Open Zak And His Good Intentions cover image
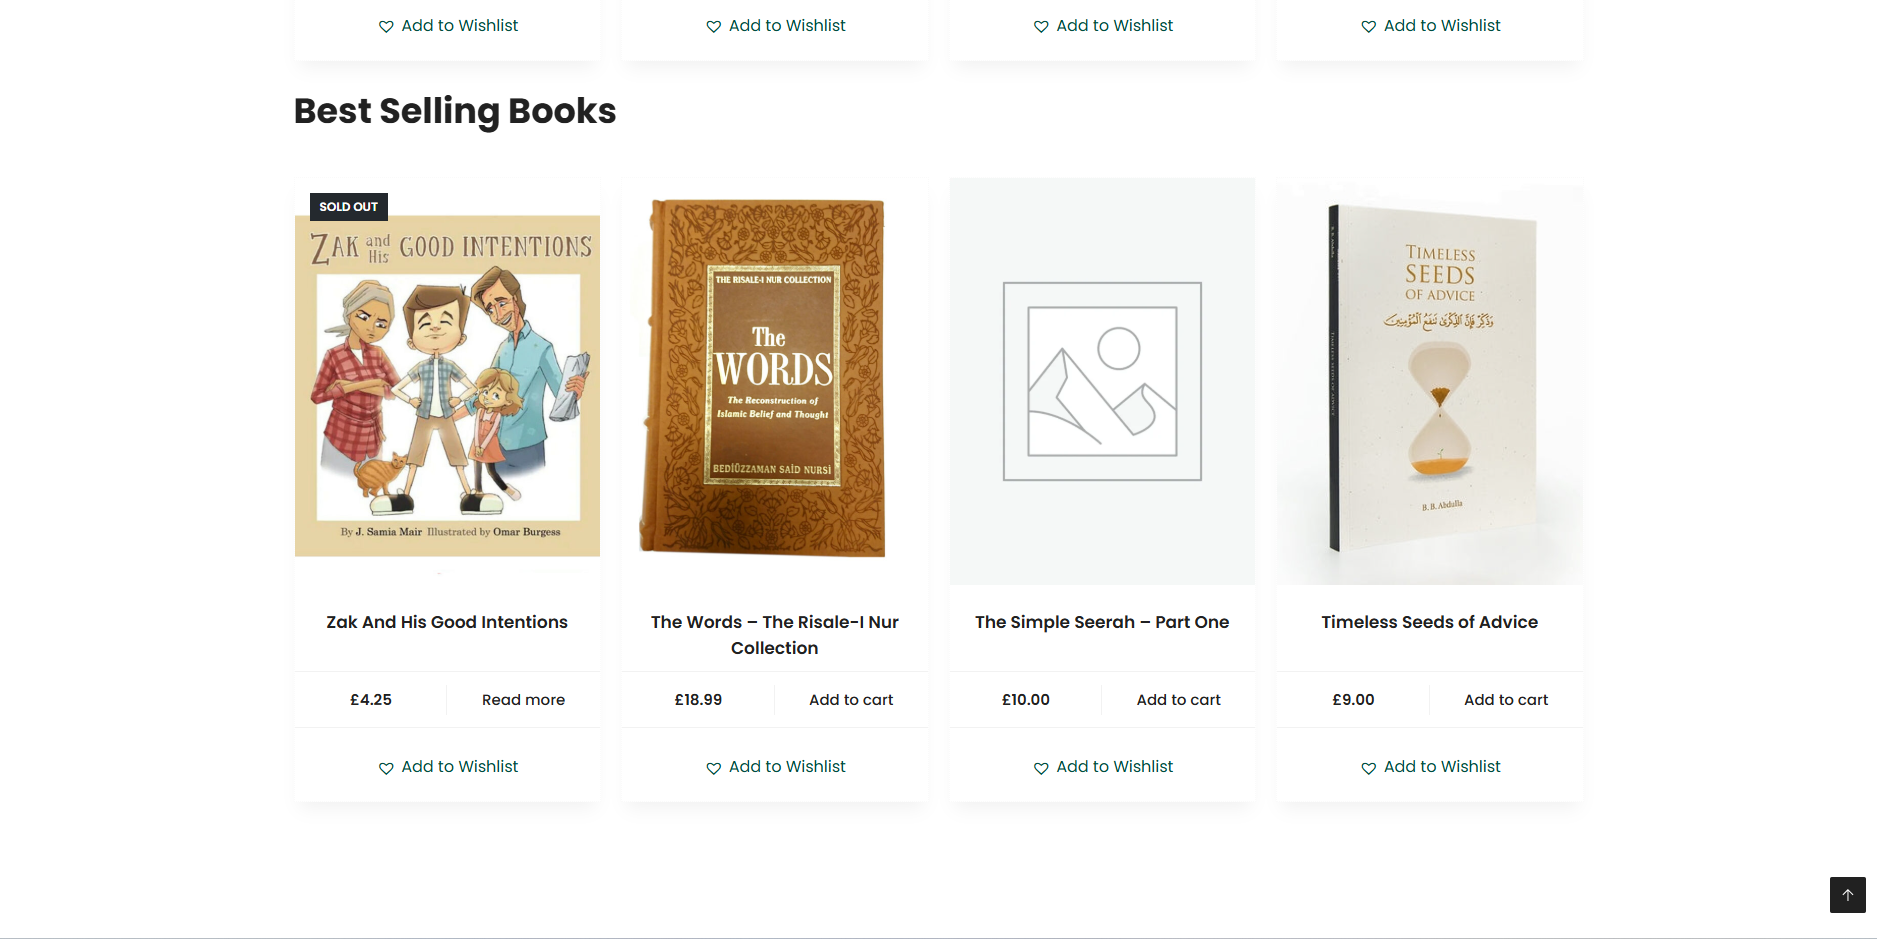Viewport: 1877px width, 939px height. pyautogui.click(x=447, y=382)
